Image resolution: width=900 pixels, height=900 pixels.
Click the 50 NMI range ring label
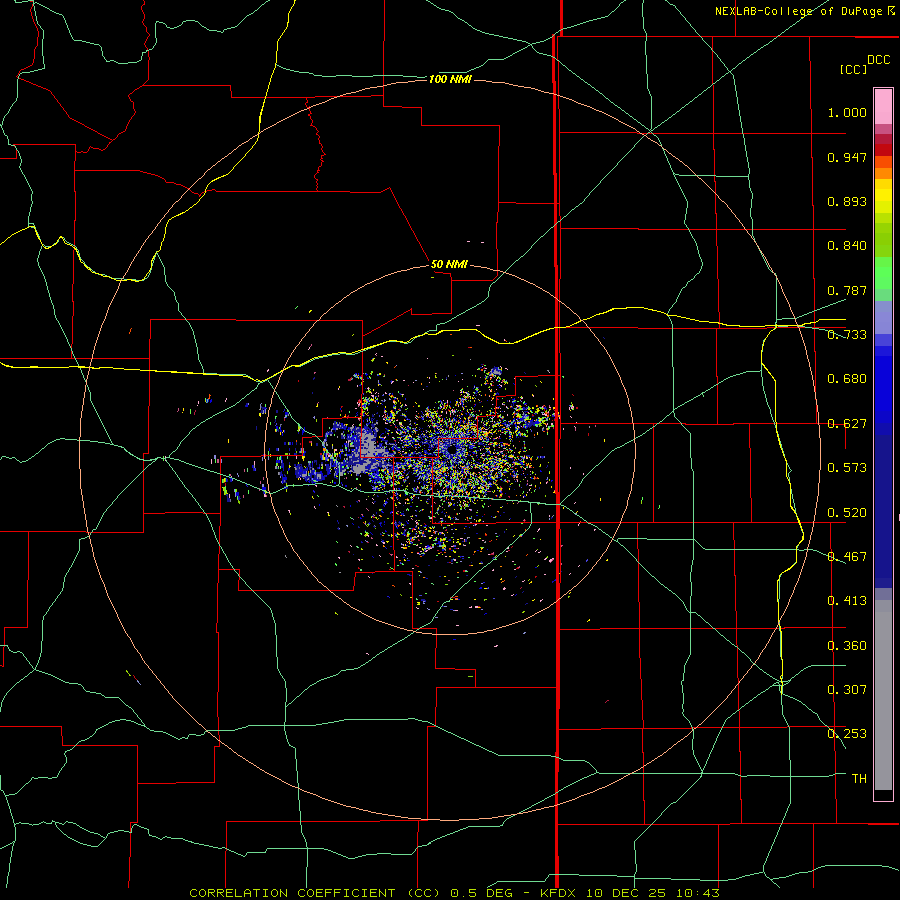tap(449, 264)
